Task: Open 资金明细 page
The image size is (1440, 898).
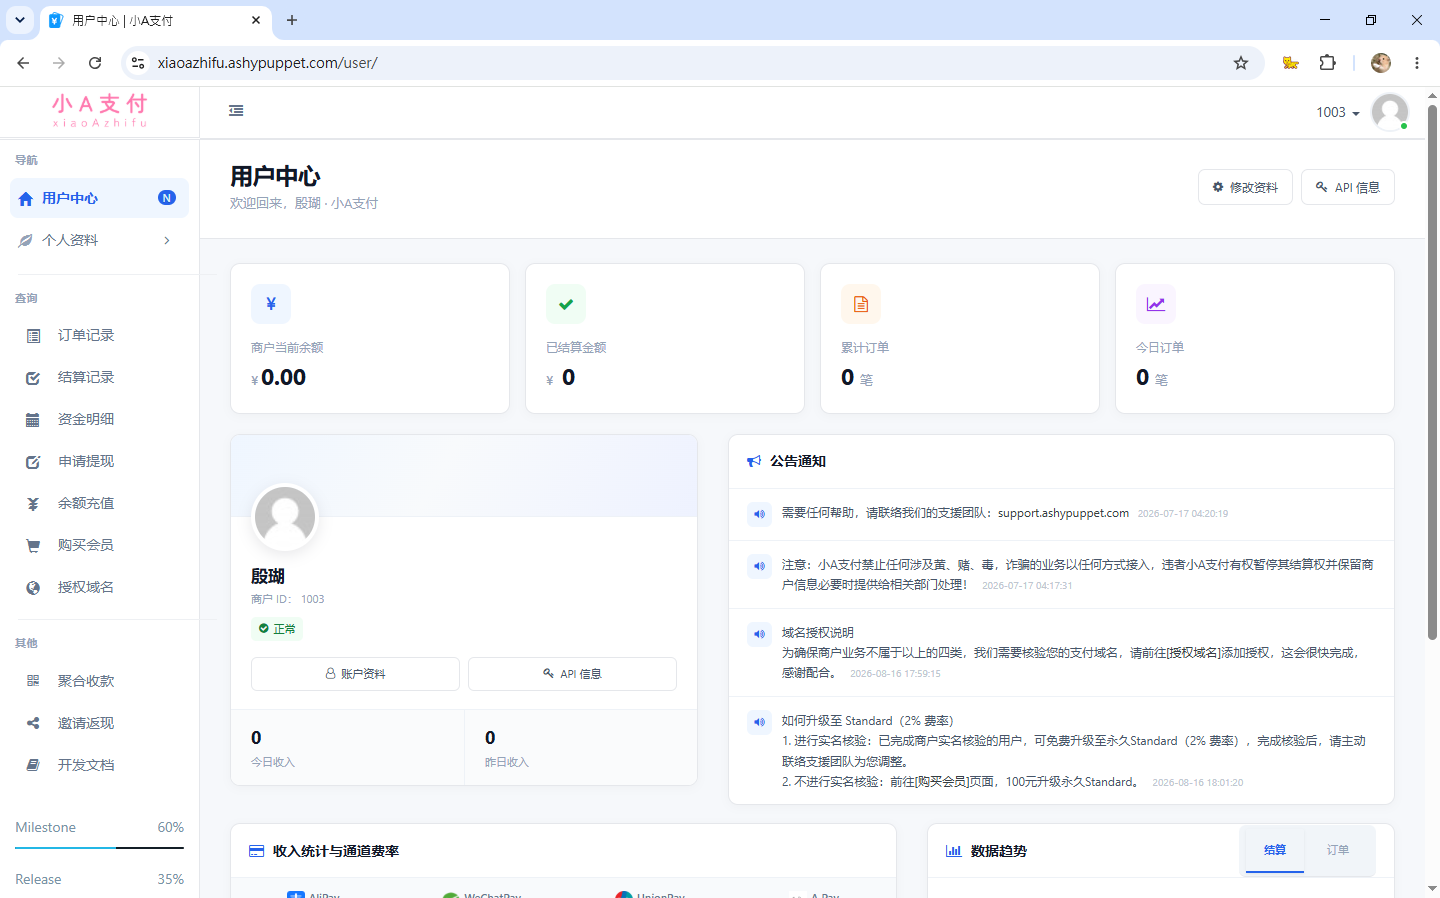Action: (x=86, y=419)
